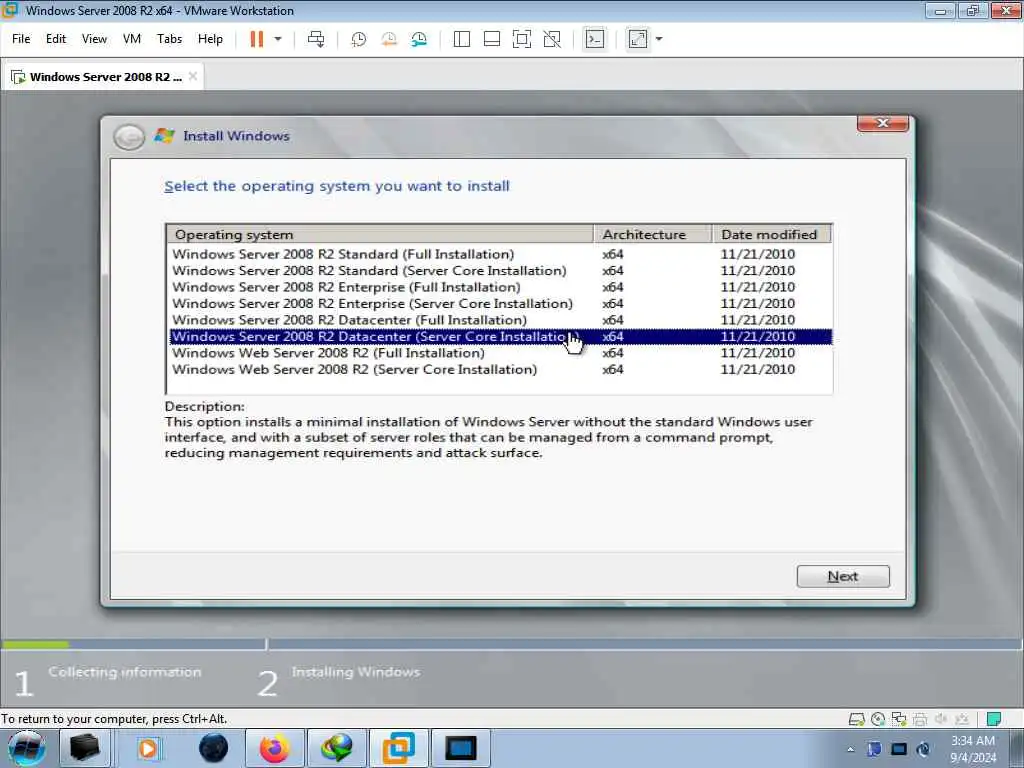
Task: Enter full screen mode
Action: (522, 39)
